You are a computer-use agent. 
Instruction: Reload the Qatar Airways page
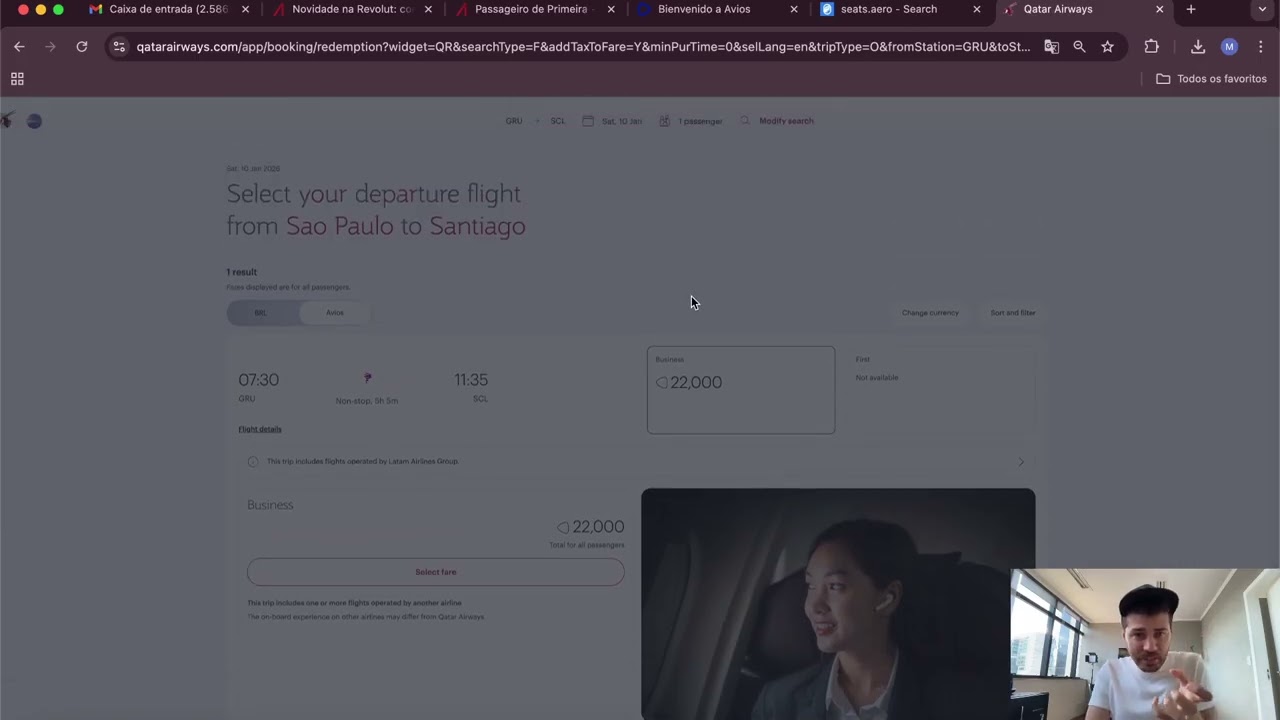82,47
